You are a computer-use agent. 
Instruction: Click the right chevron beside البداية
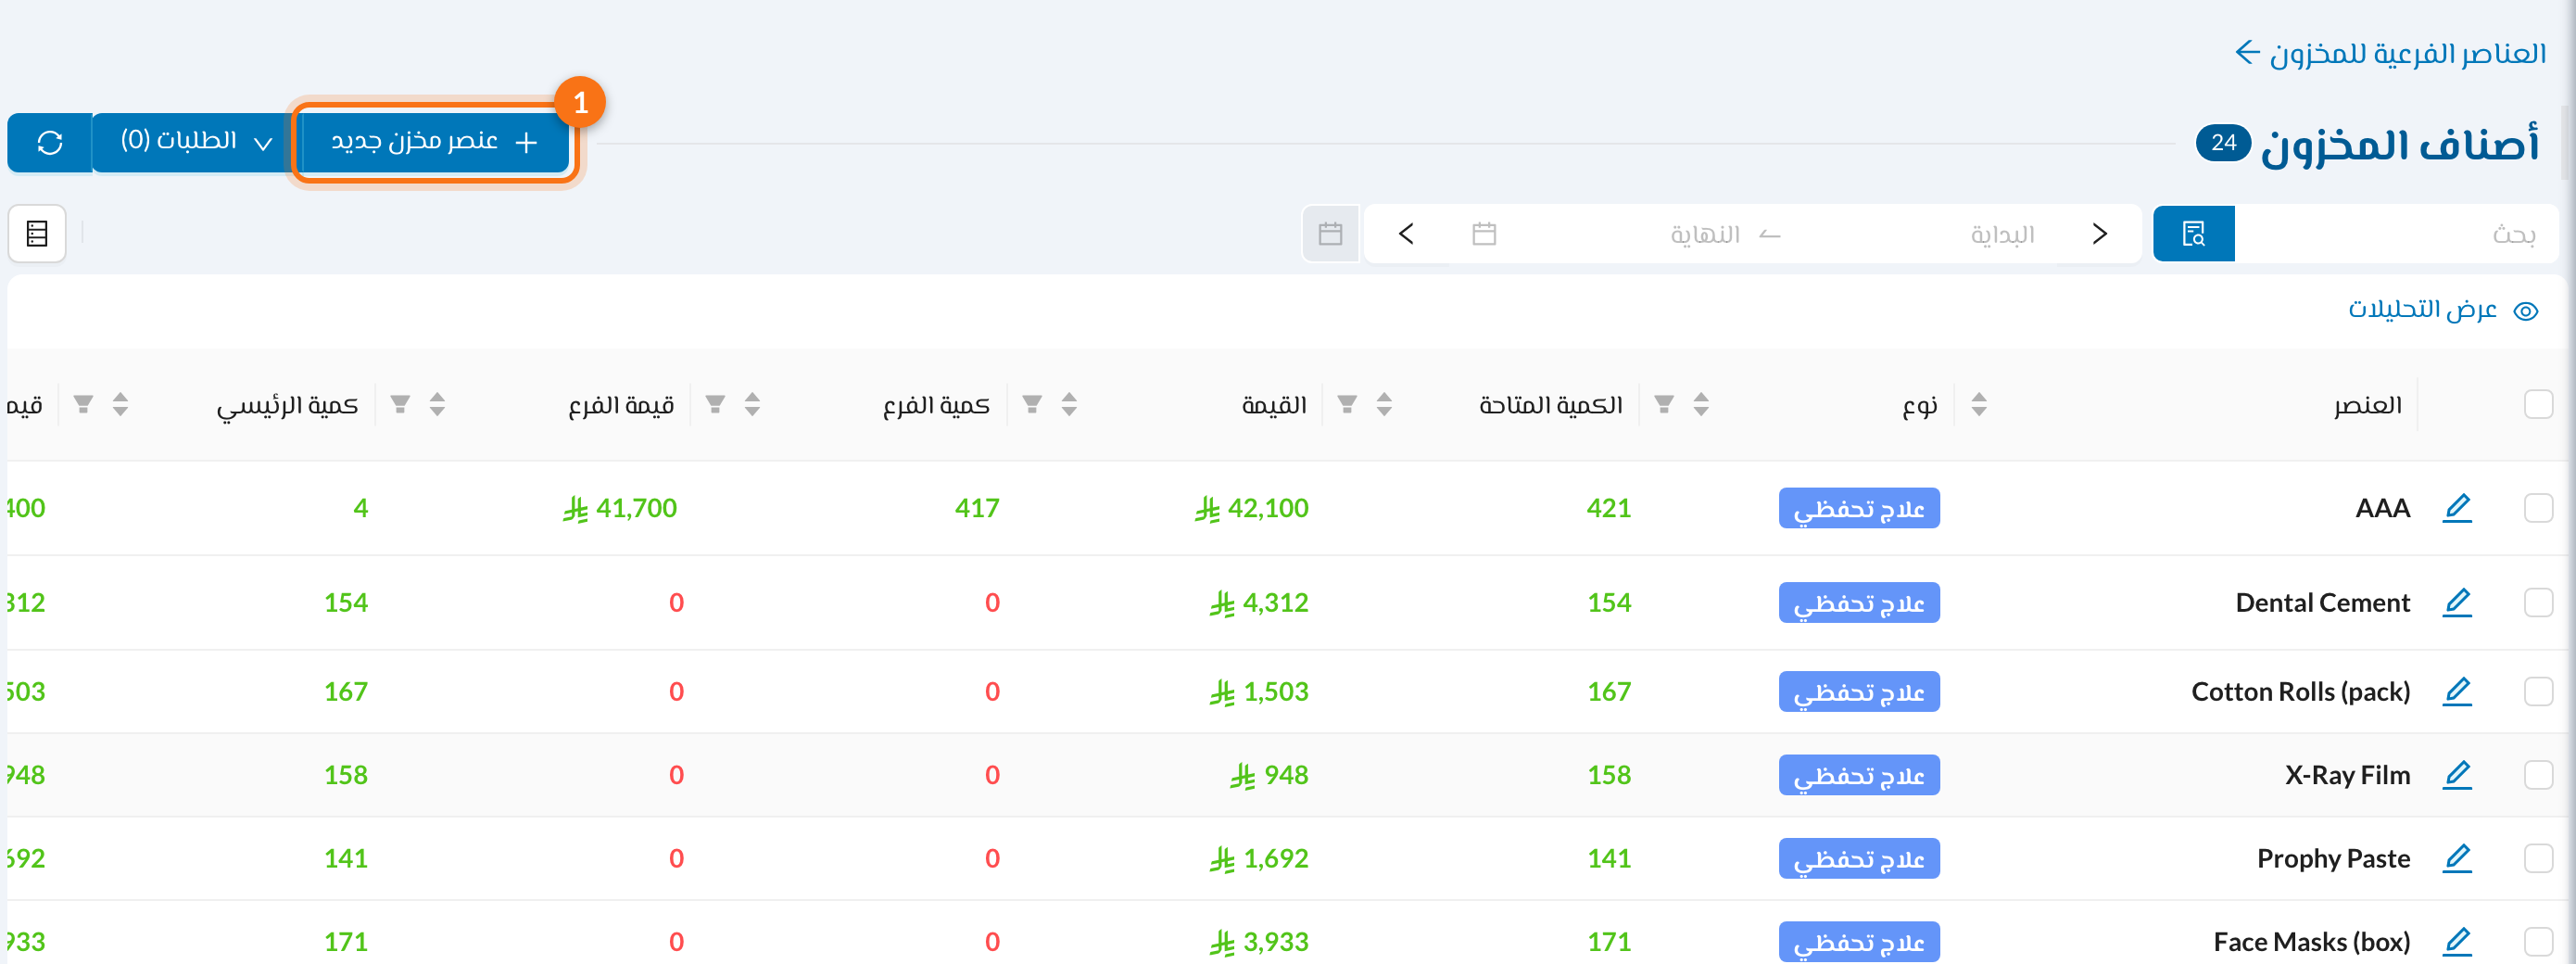[2099, 234]
